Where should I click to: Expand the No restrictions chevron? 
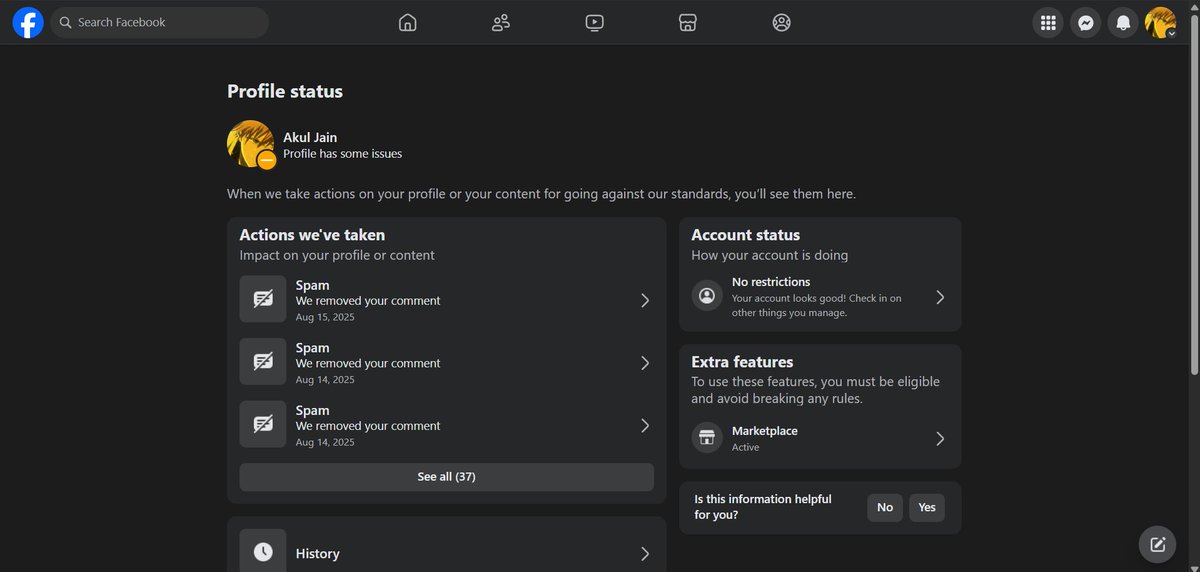[940, 297]
